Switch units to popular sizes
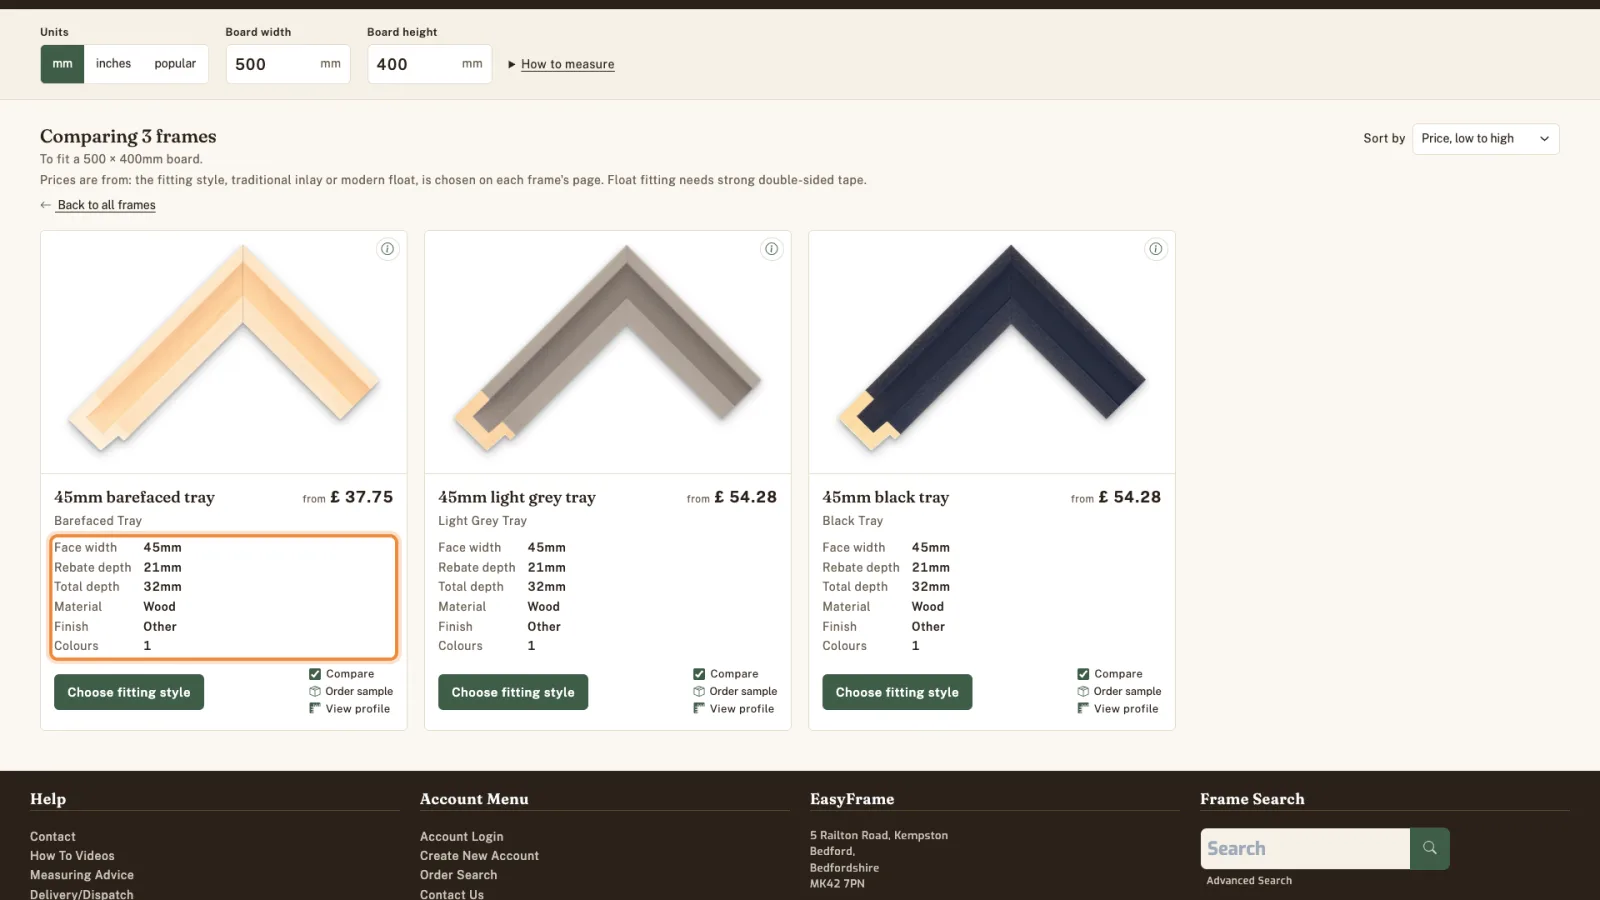Viewport: 1600px width, 900px height. pyautogui.click(x=175, y=64)
